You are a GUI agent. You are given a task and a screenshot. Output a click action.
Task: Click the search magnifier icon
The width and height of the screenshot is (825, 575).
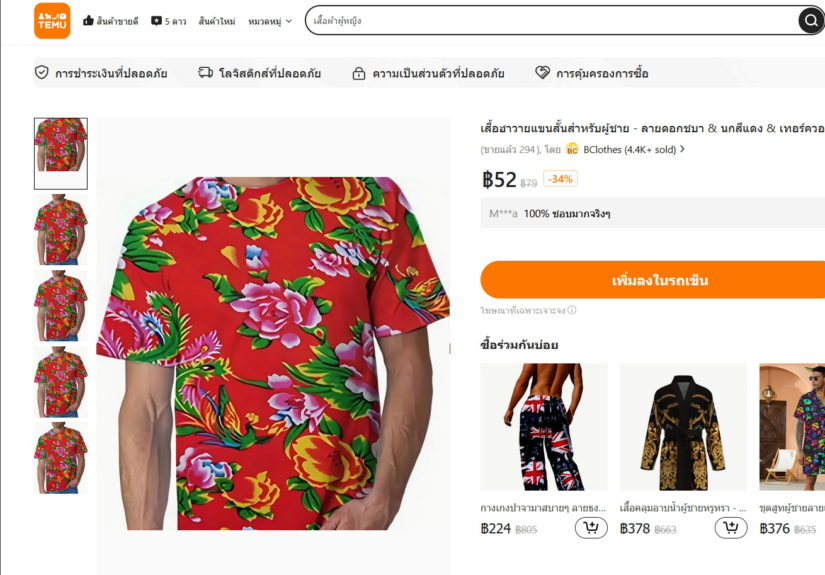click(810, 21)
